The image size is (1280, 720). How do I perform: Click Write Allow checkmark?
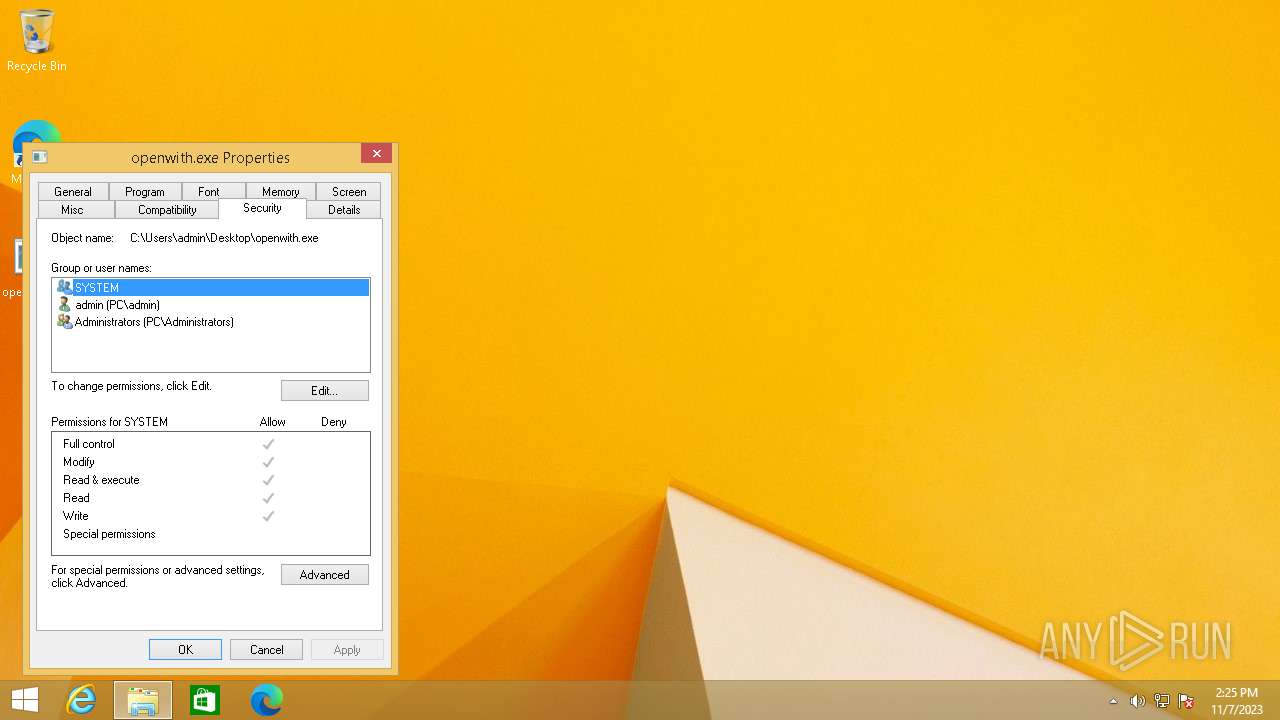[x=268, y=516]
